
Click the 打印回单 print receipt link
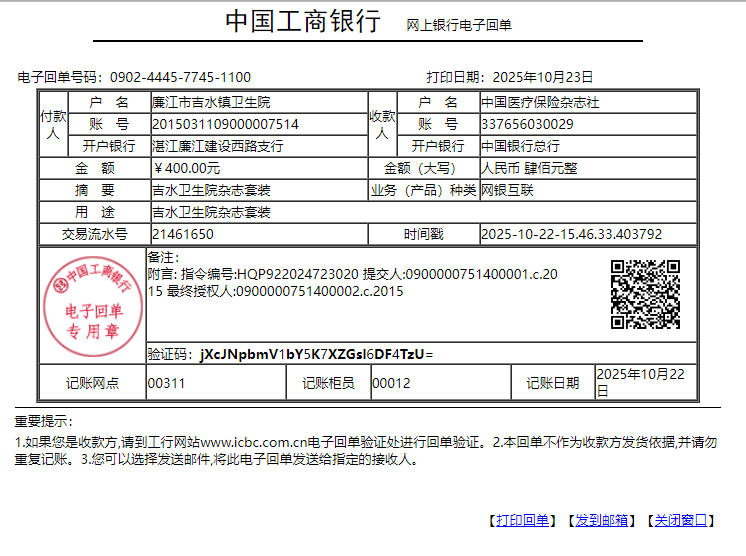click(x=521, y=520)
